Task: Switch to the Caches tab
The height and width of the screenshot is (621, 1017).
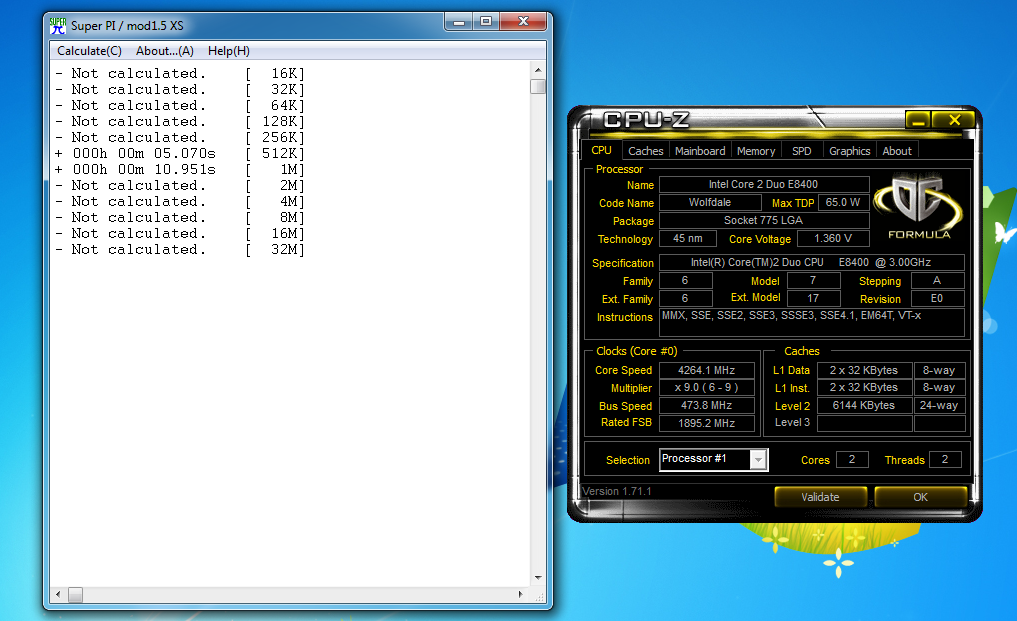Action: 645,151
